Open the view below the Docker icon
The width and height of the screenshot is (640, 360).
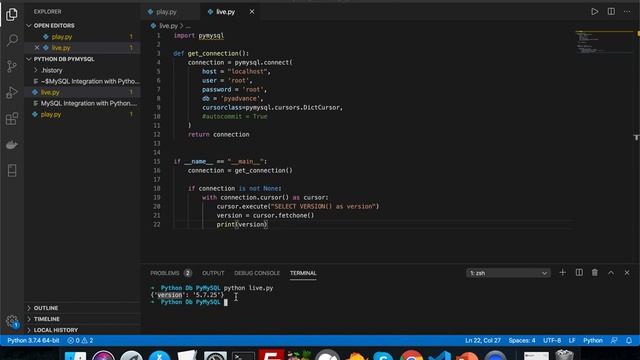12,171
